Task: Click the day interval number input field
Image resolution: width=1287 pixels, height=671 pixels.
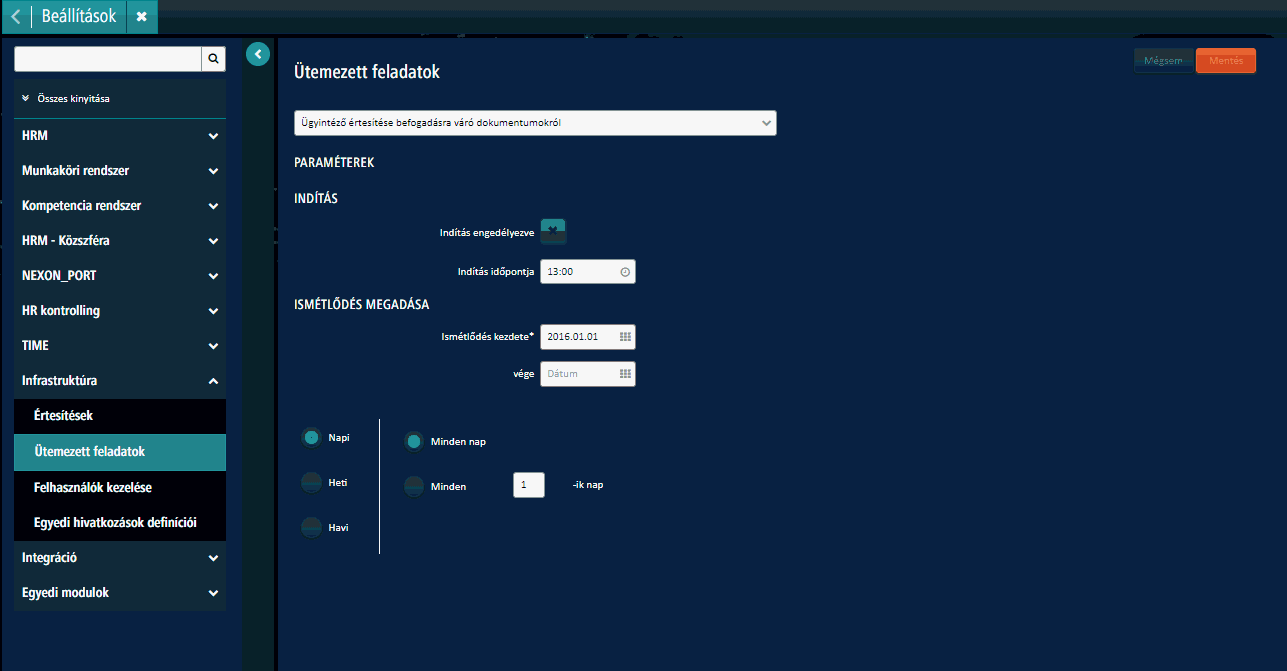Action: [x=528, y=485]
